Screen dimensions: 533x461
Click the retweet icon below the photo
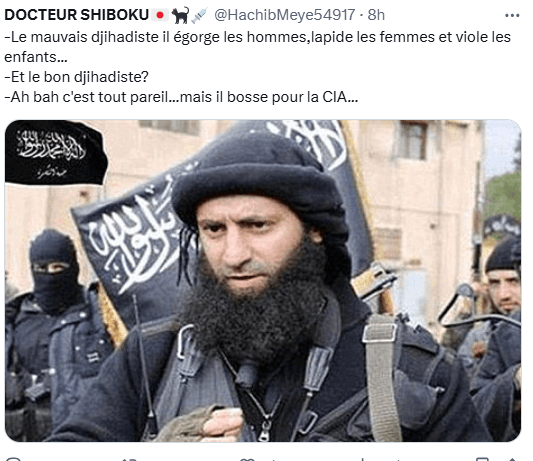(x=129, y=460)
